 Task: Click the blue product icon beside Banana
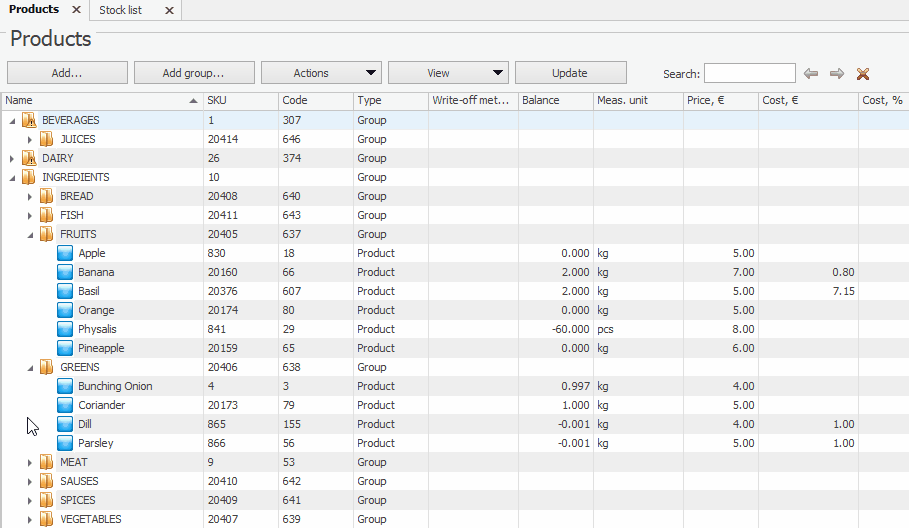click(x=65, y=272)
